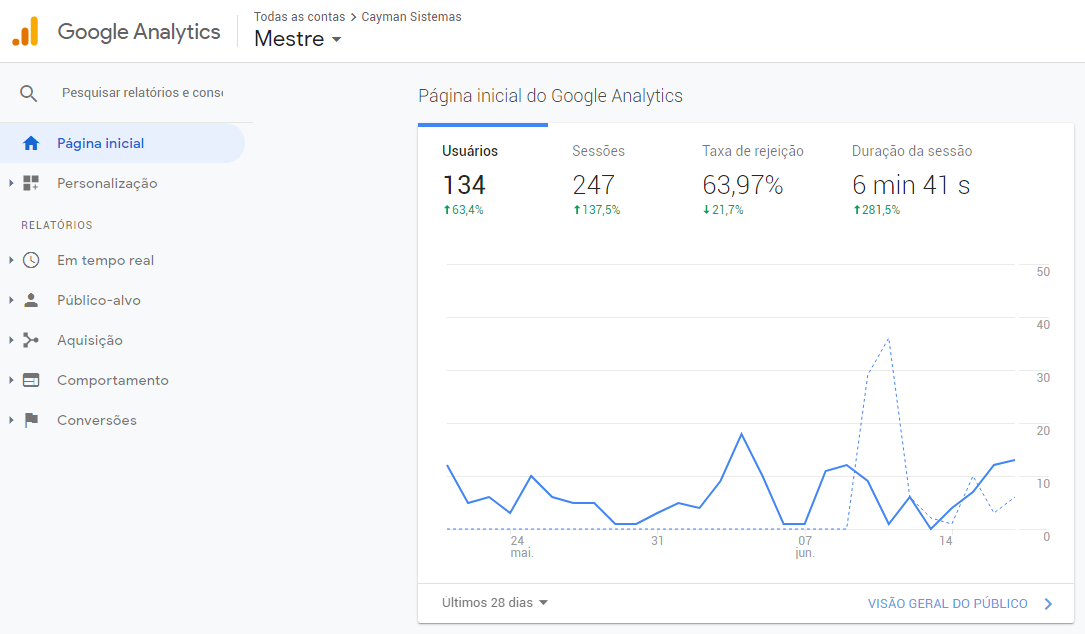Click the Google Analytics logo icon
This screenshot has height=634, width=1085.
[26, 32]
